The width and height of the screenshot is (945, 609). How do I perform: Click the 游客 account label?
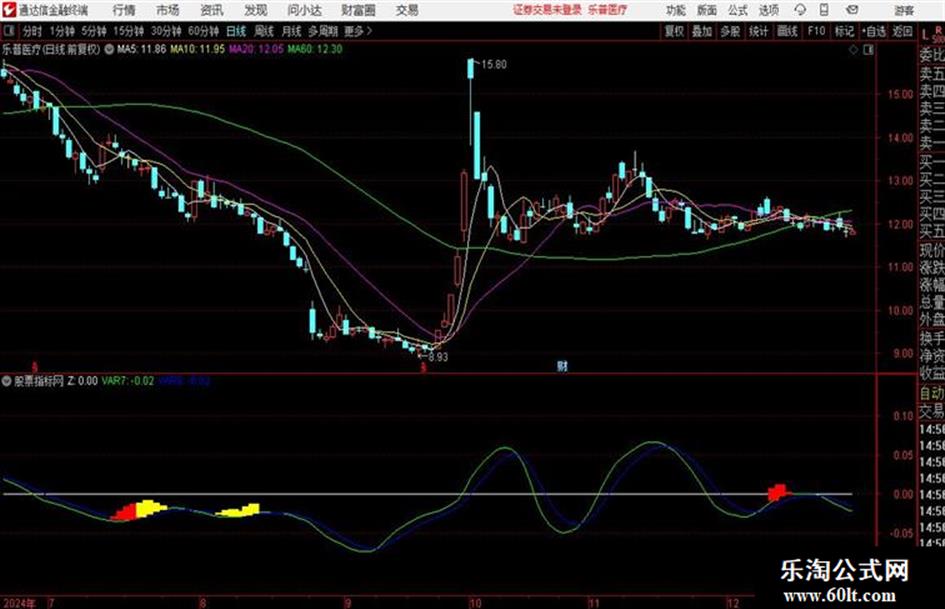tap(904, 10)
